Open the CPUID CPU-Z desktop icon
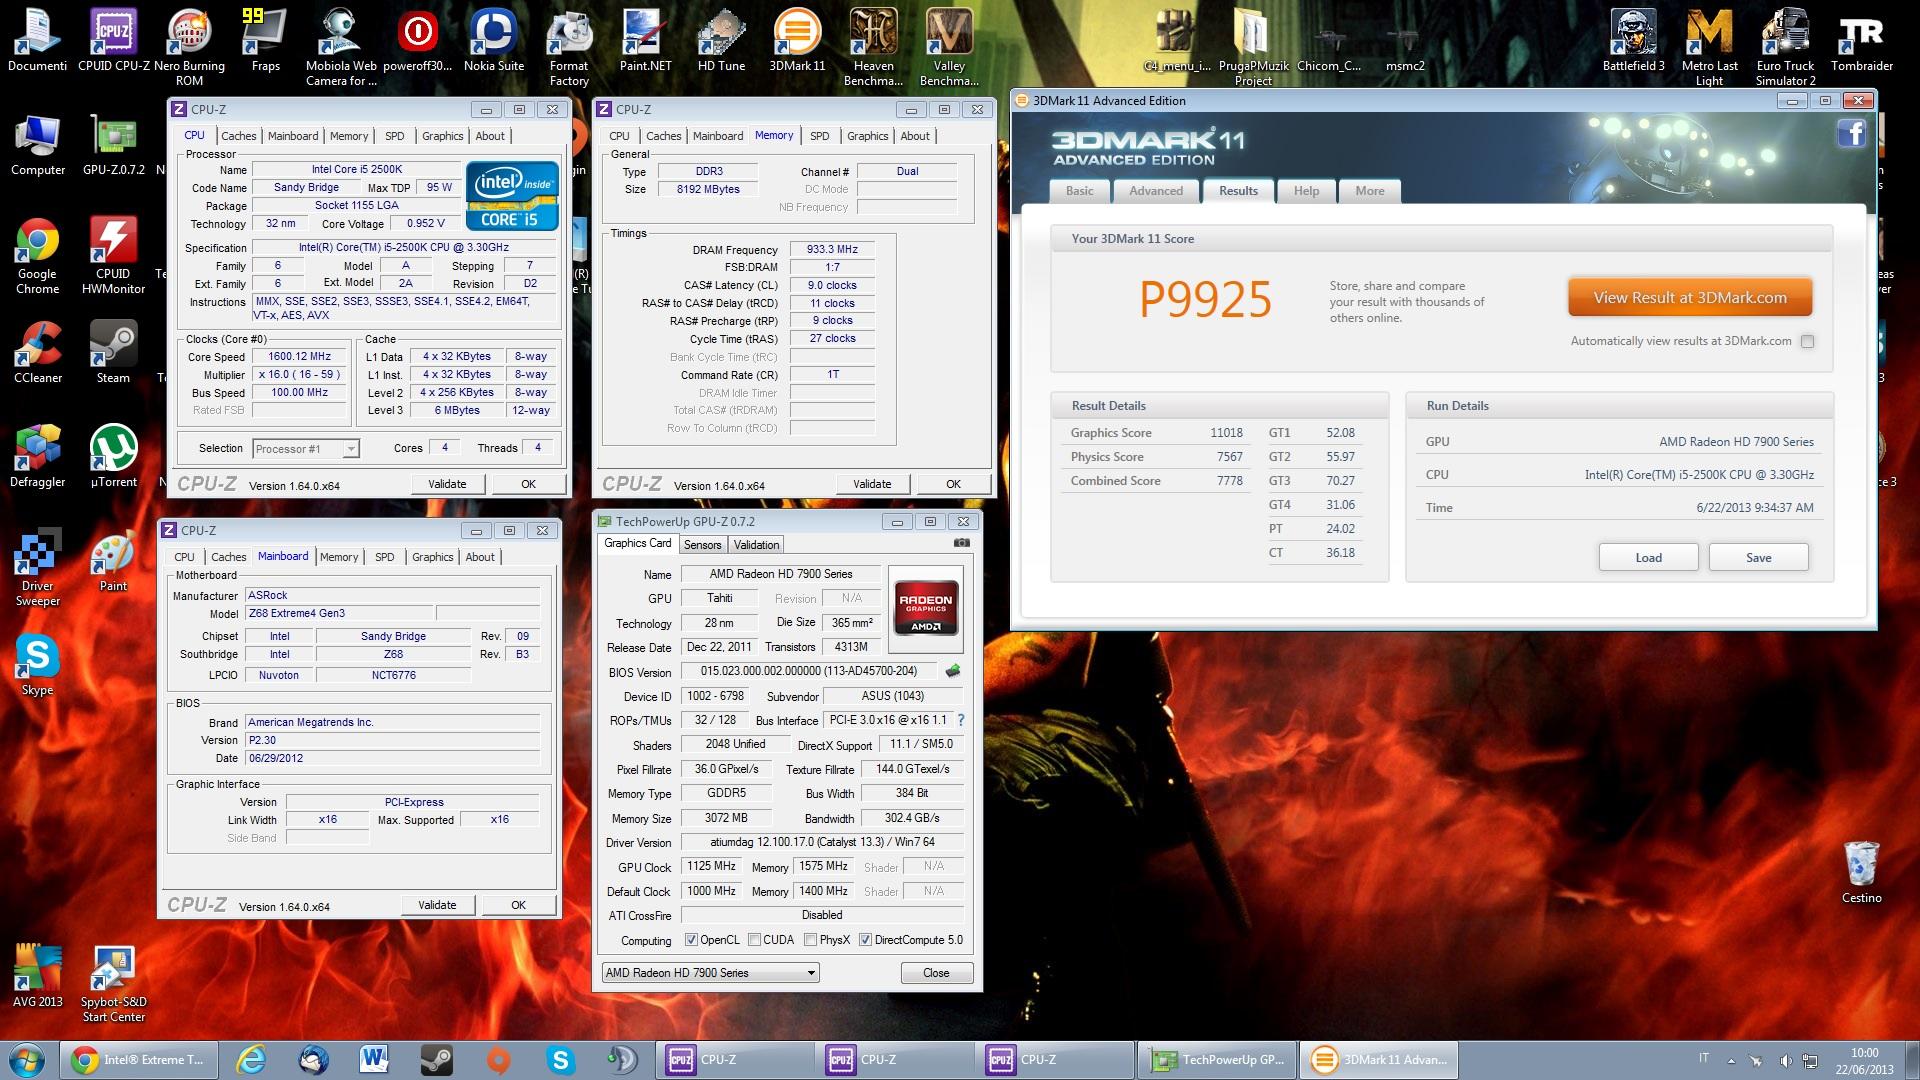 113,40
